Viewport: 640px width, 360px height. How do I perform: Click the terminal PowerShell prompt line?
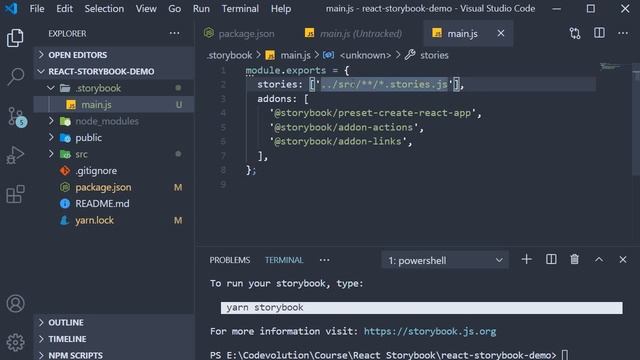tap(389, 355)
